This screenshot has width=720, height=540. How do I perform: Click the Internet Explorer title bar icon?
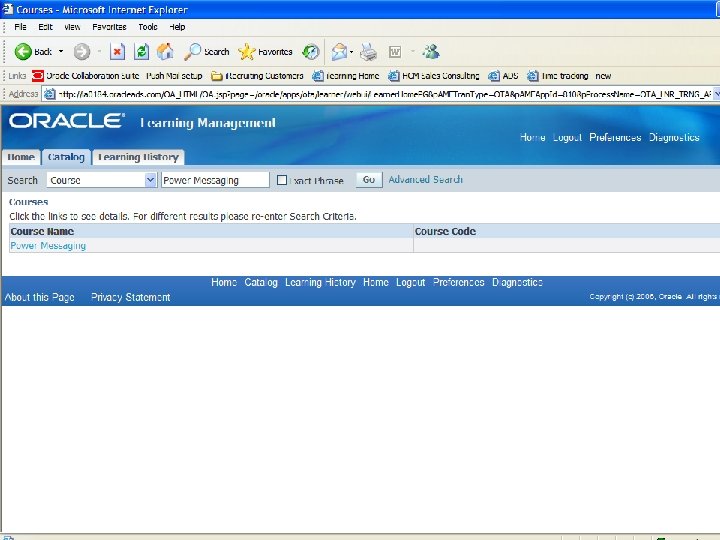click(7, 9)
